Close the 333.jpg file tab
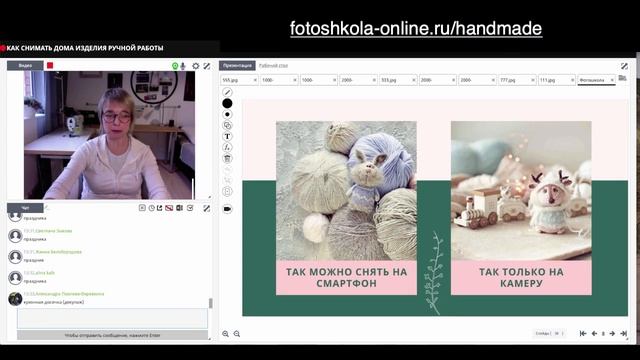 click(x=414, y=80)
